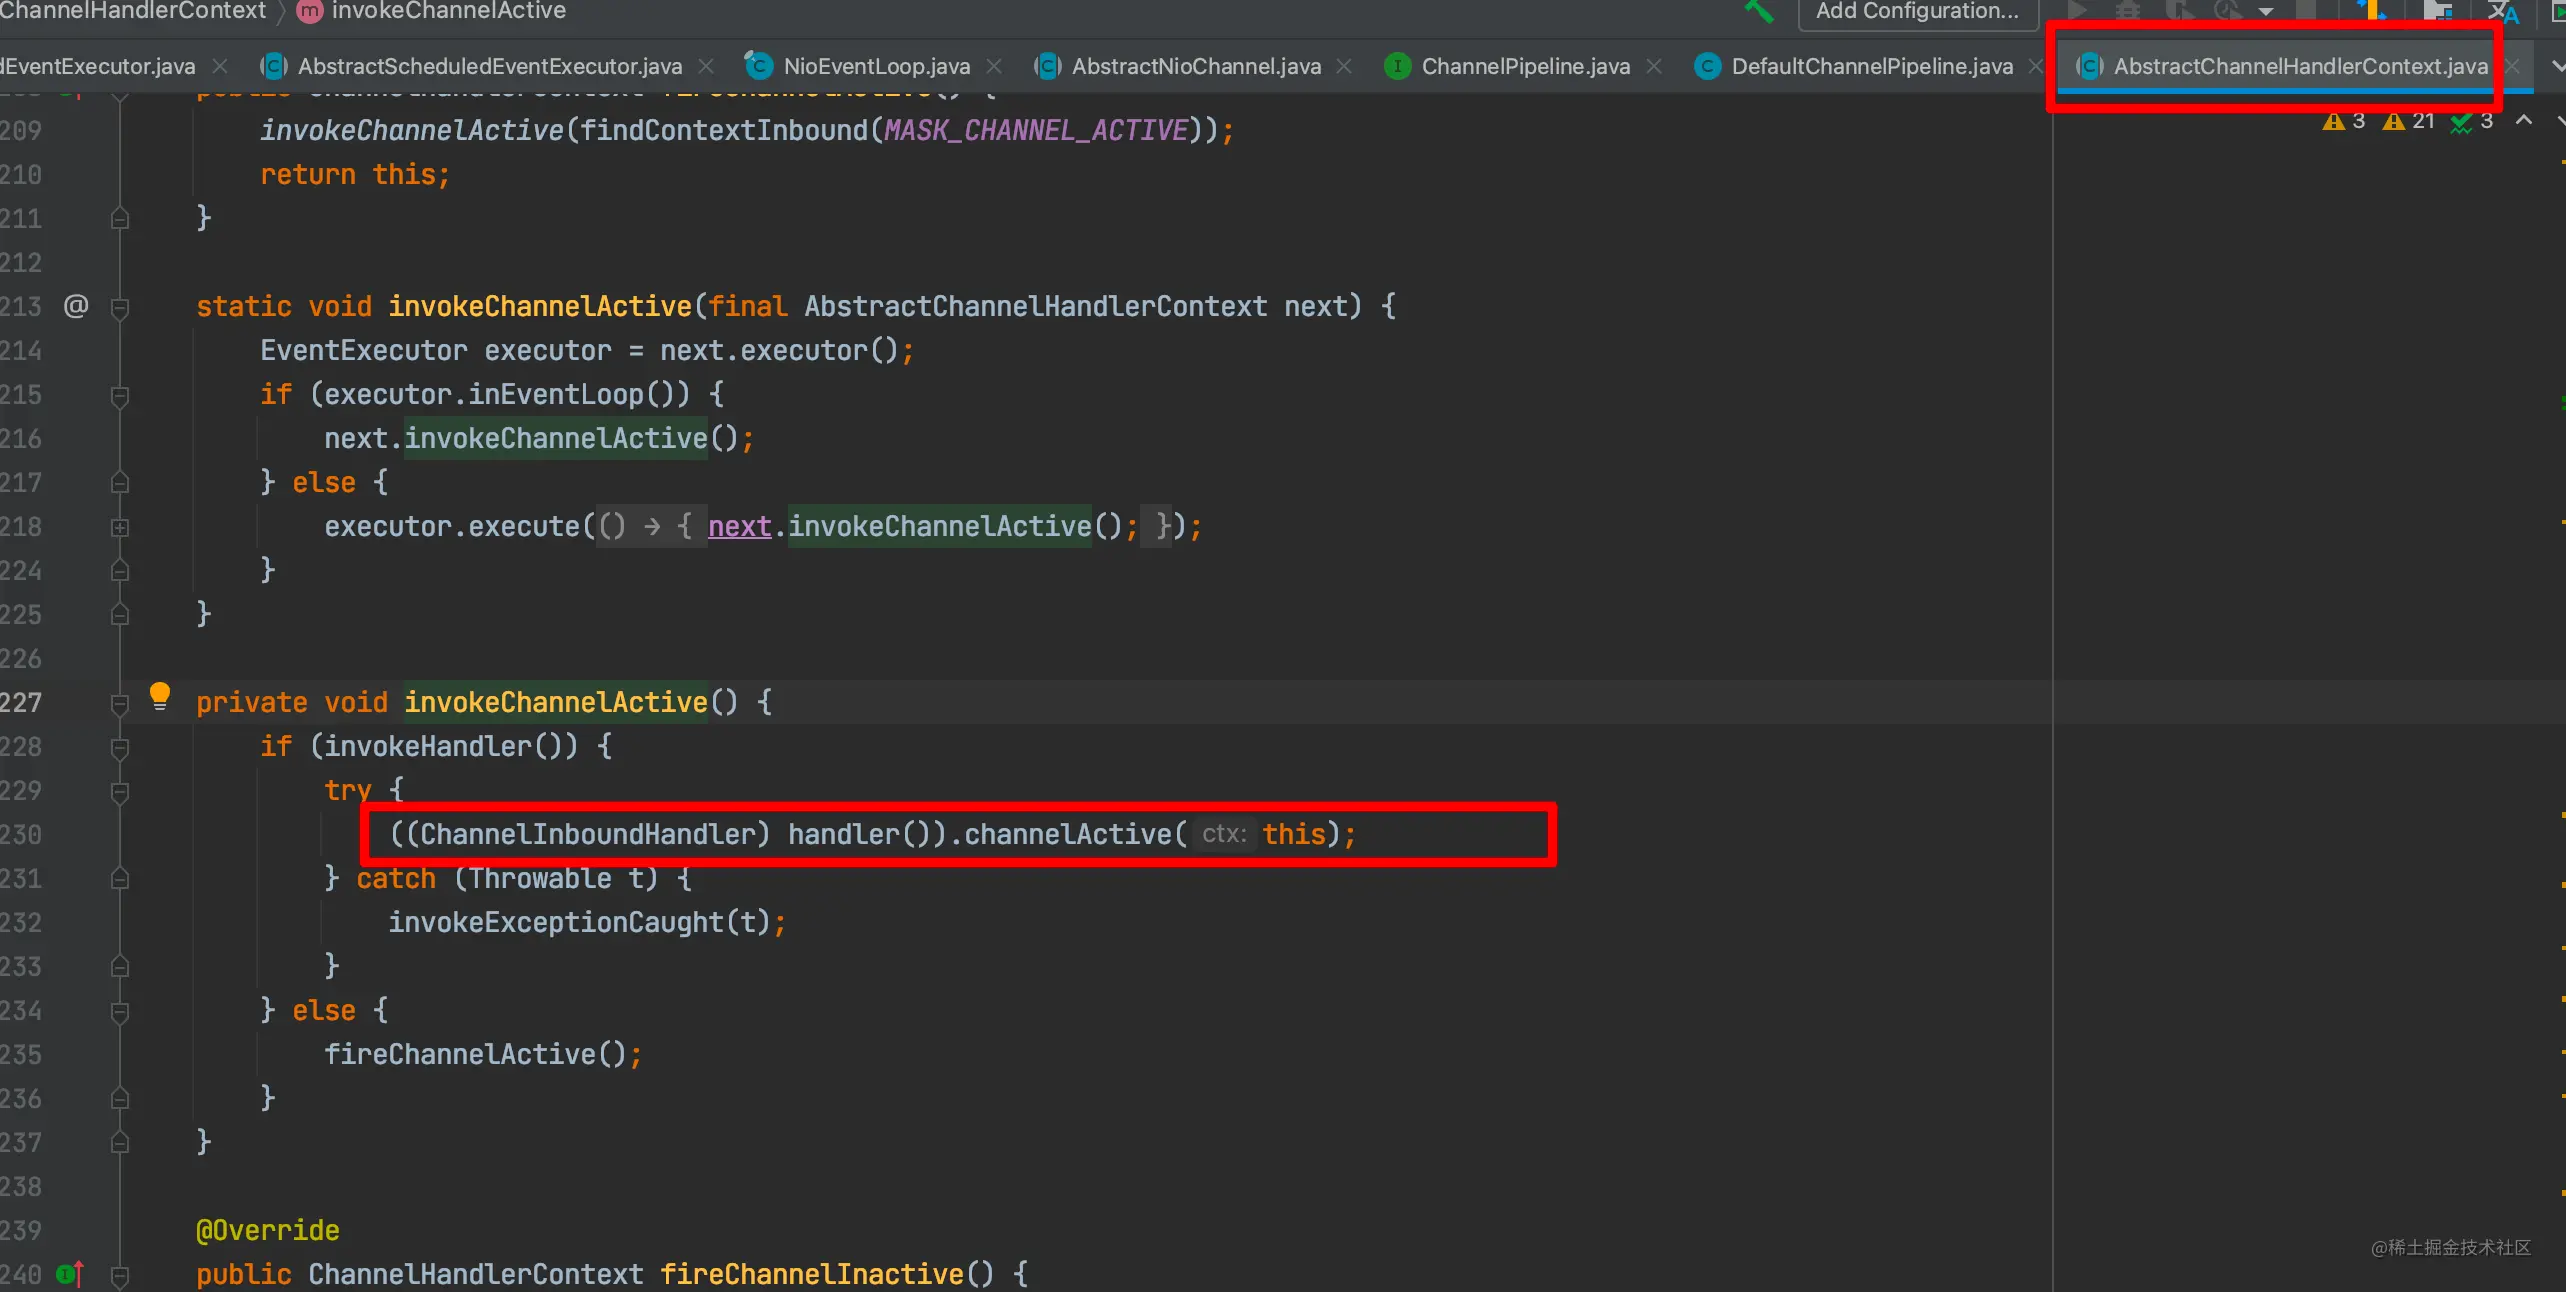
Task: Click the Run play icon in toolbar
Action: pos(2076,11)
